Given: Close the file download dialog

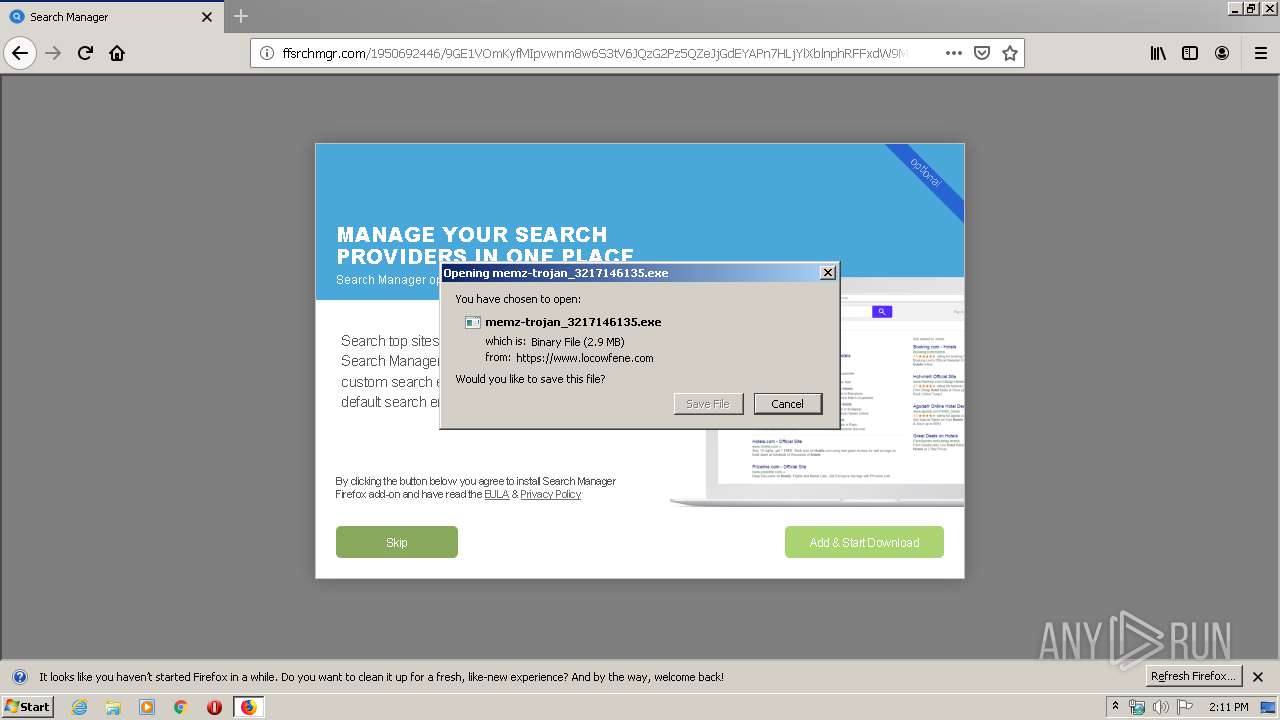Looking at the screenshot, I should (x=827, y=273).
